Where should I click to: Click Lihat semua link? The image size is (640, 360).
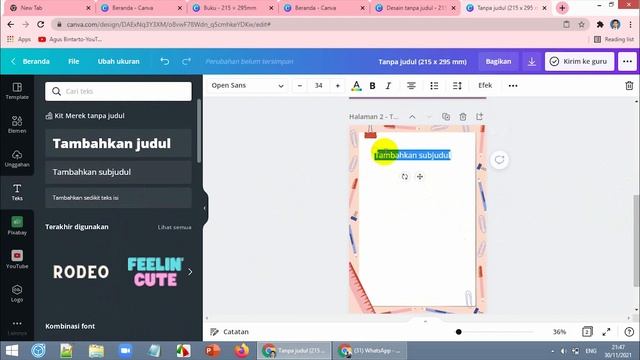click(175, 227)
